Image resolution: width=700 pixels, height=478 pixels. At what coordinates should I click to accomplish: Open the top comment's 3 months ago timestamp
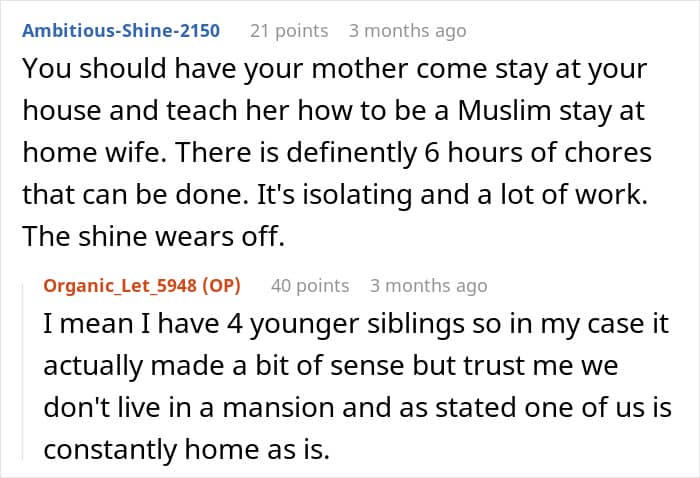pyautogui.click(x=407, y=31)
